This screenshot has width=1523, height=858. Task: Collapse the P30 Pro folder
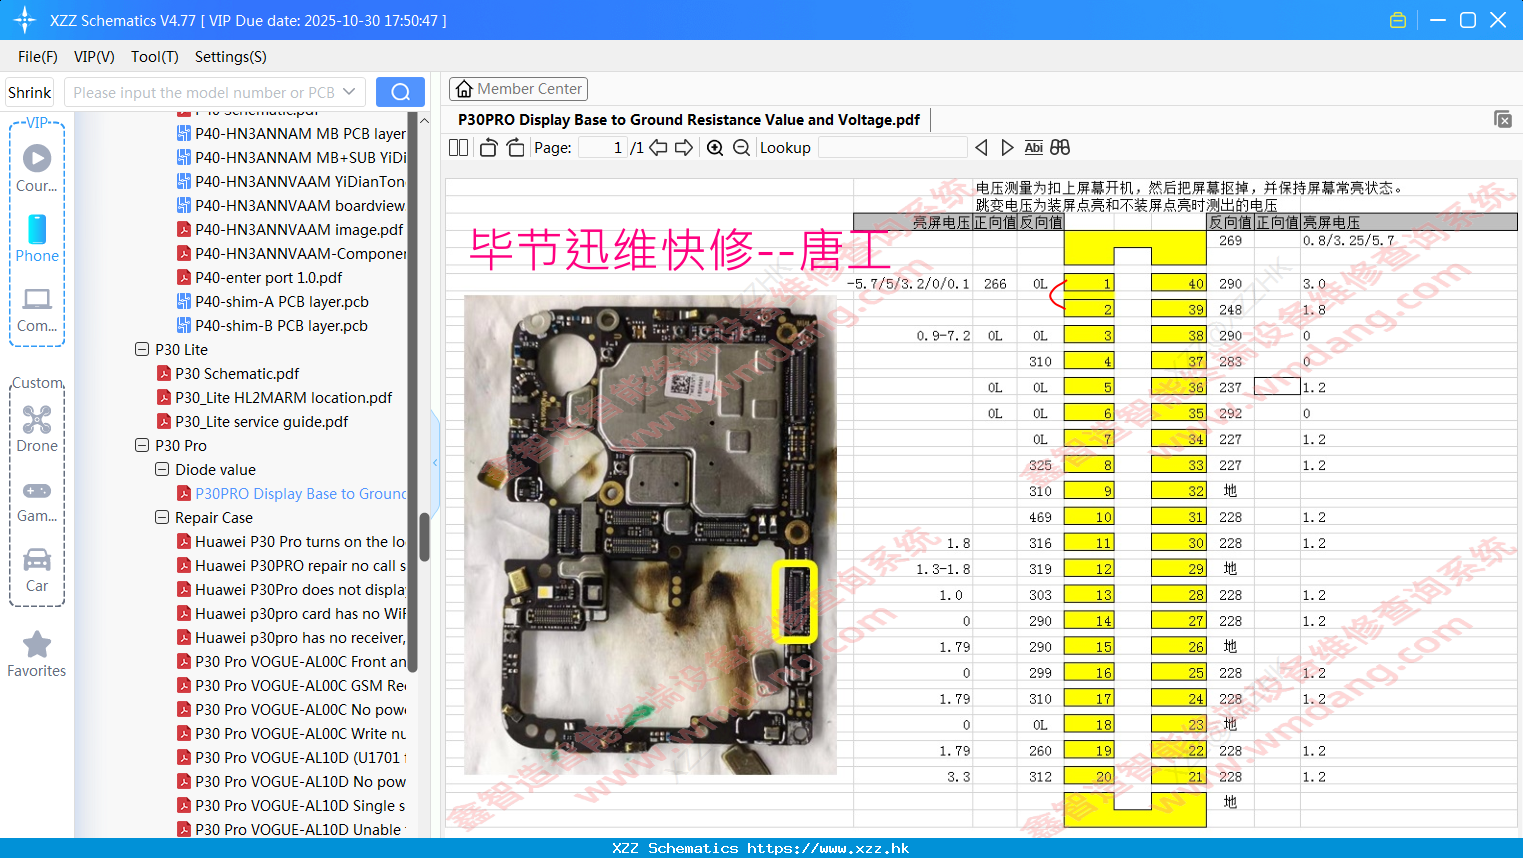tap(142, 445)
